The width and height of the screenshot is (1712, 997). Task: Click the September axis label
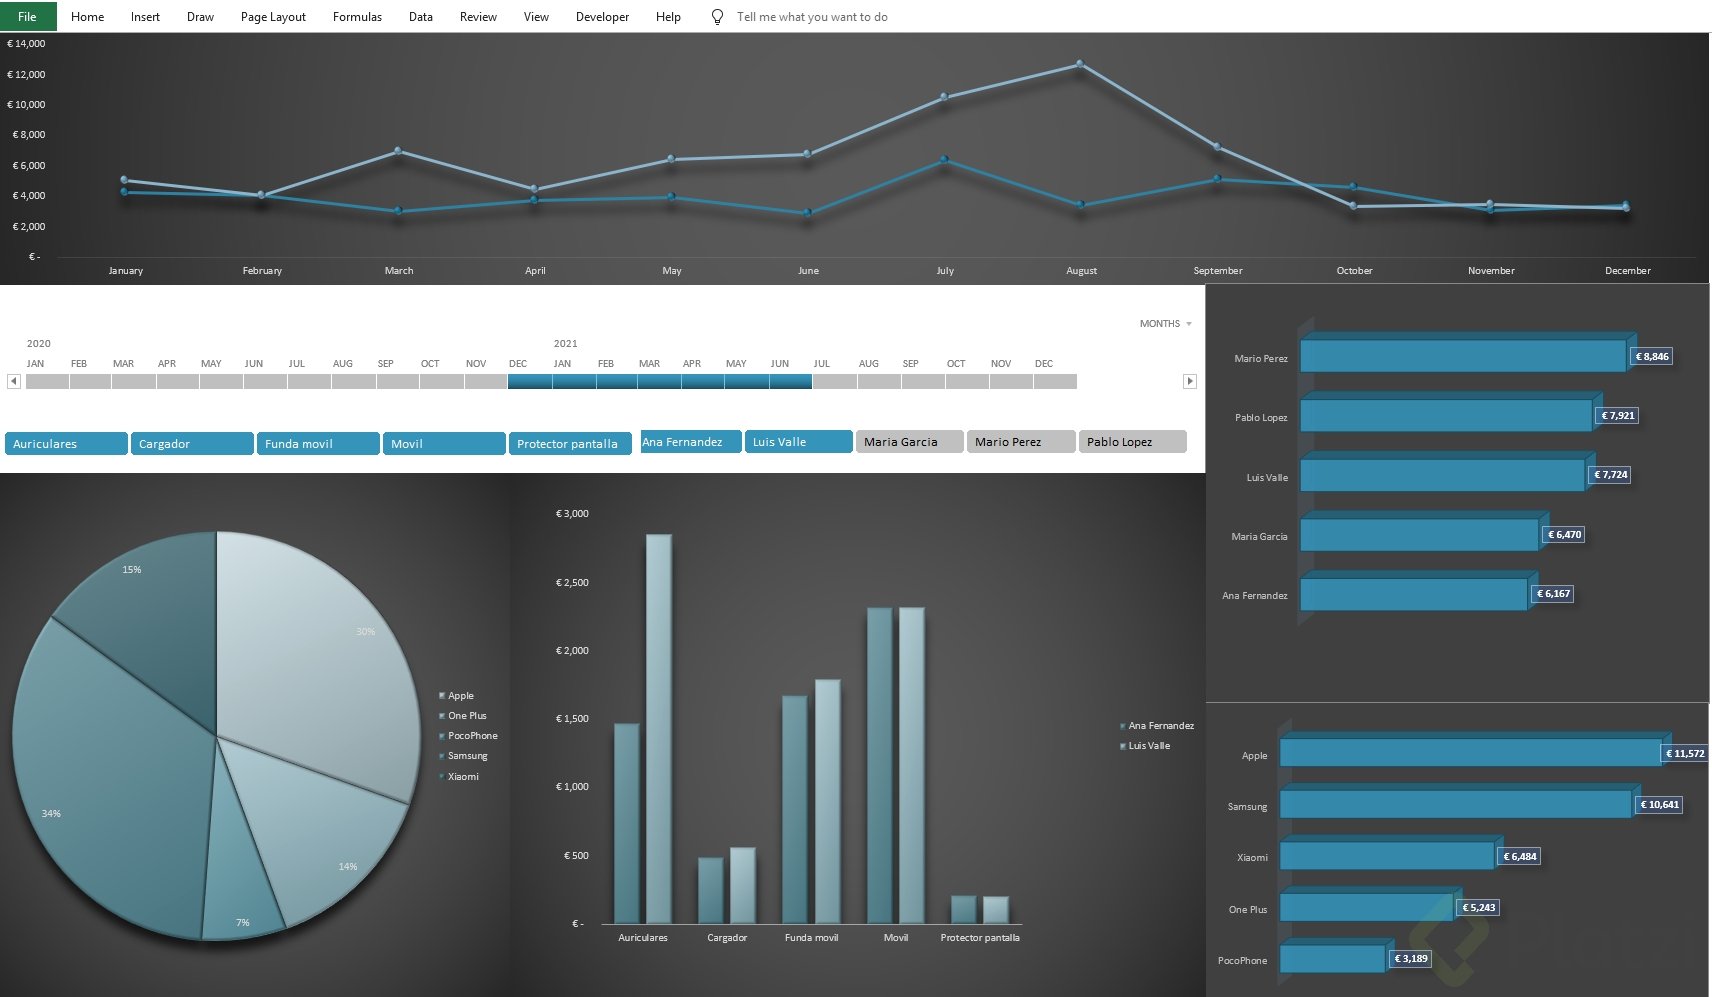(1218, 270)
